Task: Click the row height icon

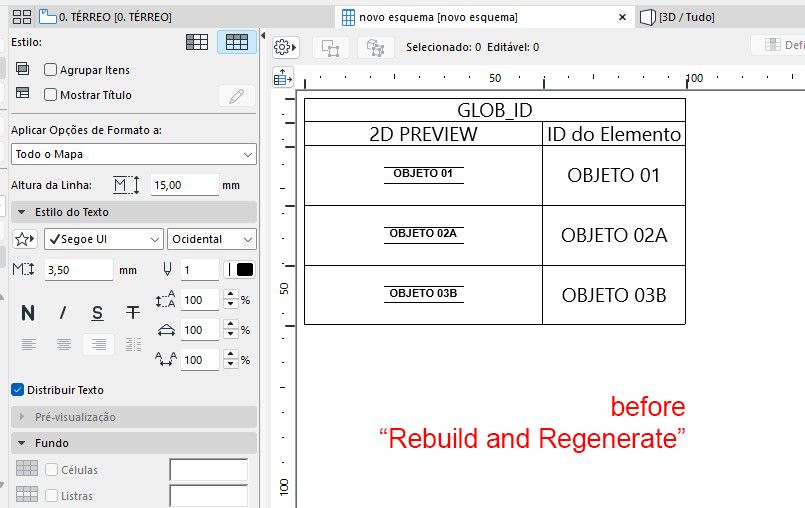Action: tap(126, 185)
